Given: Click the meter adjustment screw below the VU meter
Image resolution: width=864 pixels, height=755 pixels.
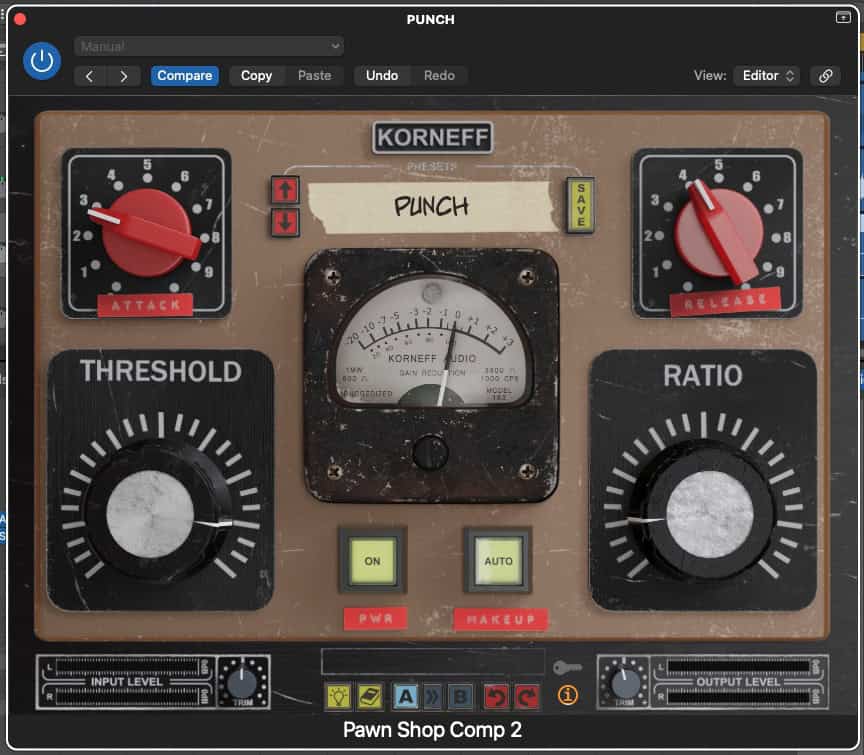Looking at the screenshot, I should 430,452.
